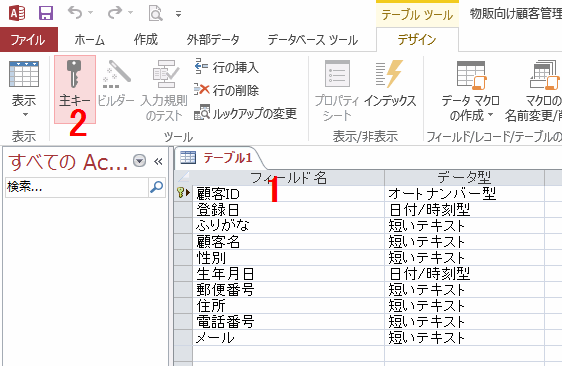
Task: Expand the 表示 view dropdown arrow
Action: [x=25, y=115]
